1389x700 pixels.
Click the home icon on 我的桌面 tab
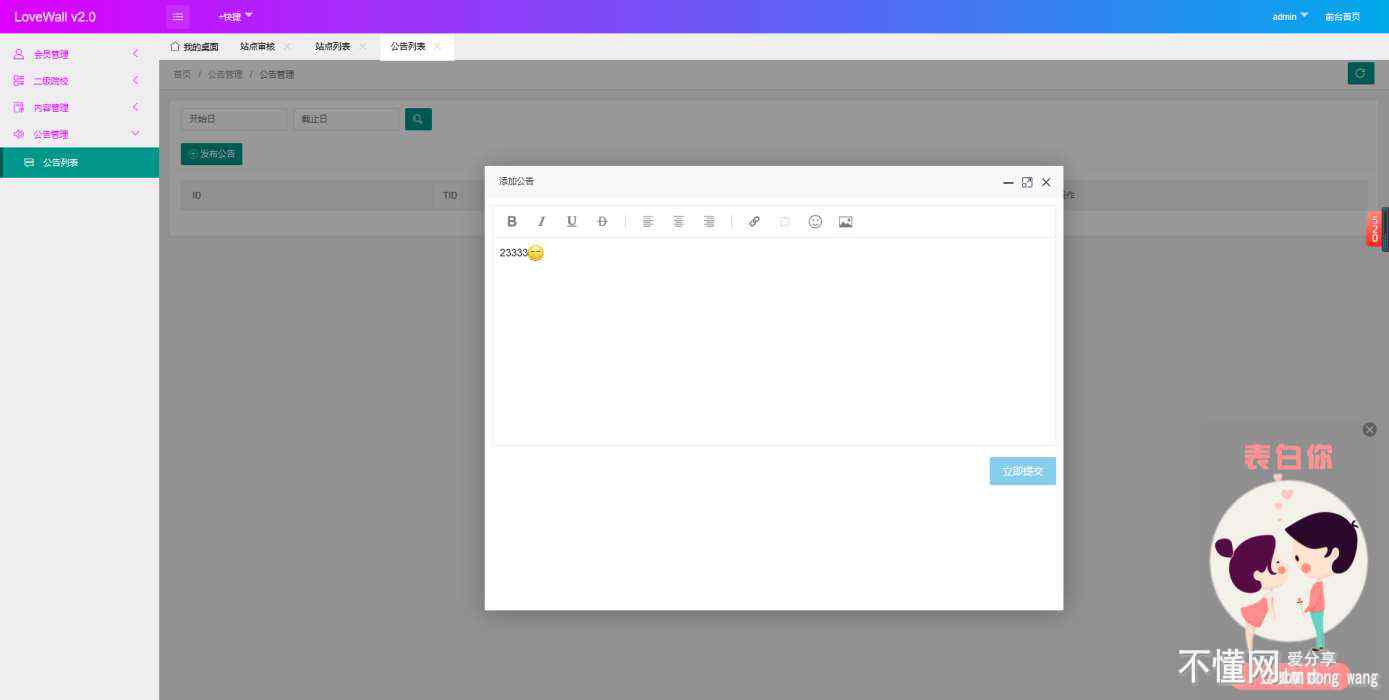pyautogui.click(x=175, y=46)
